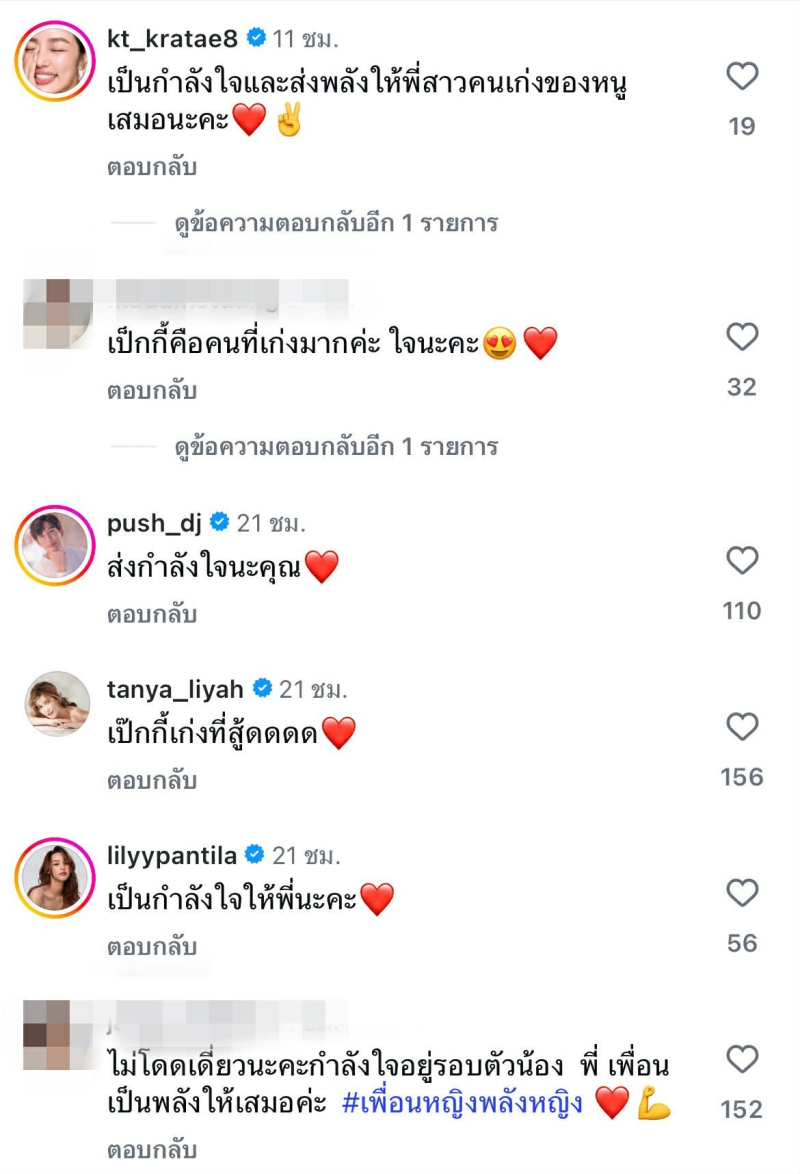Tap heart on tanya_liyah's comment
The height and width of the screenshot is (1174, 800).
pos(742,727)
